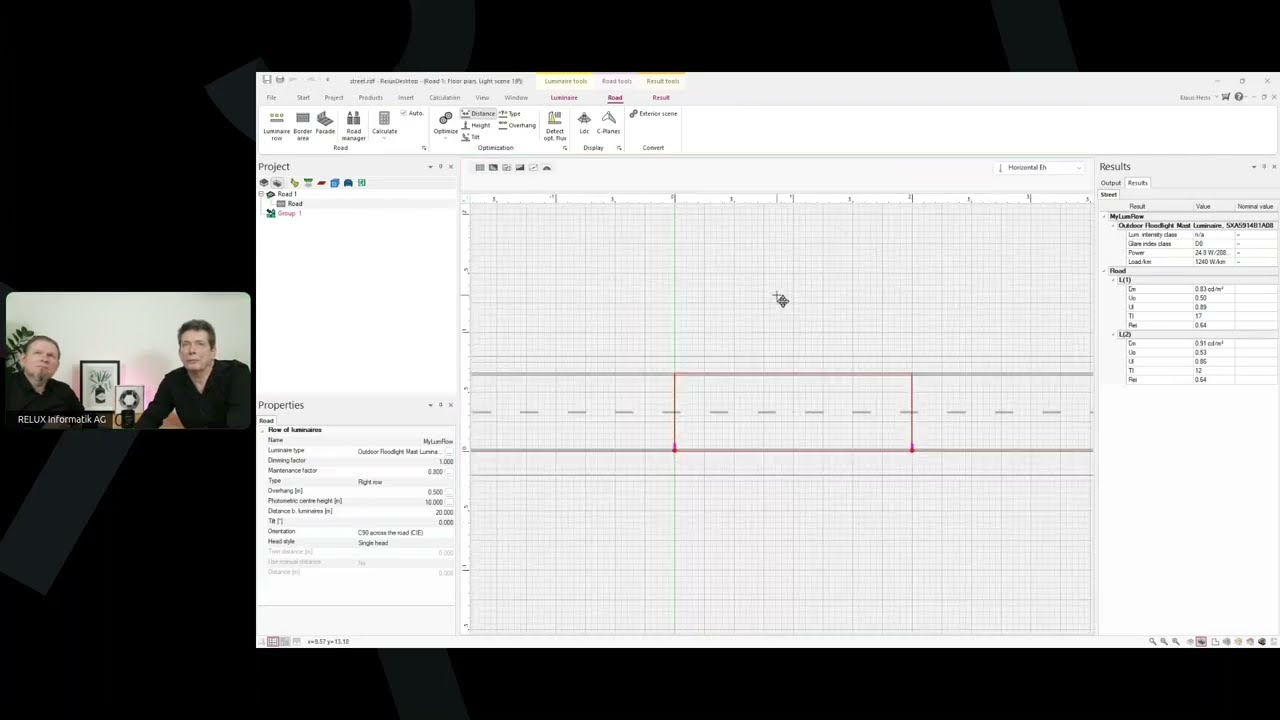Switch to the Output tab in Results

[x=1111, y=183]
